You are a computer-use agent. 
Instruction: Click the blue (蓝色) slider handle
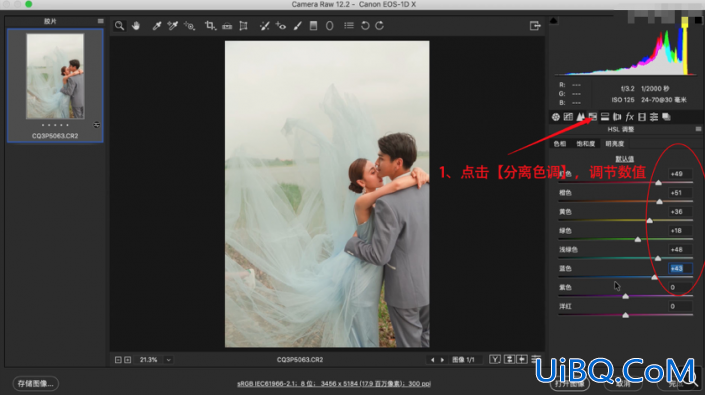tap(655, 277)
